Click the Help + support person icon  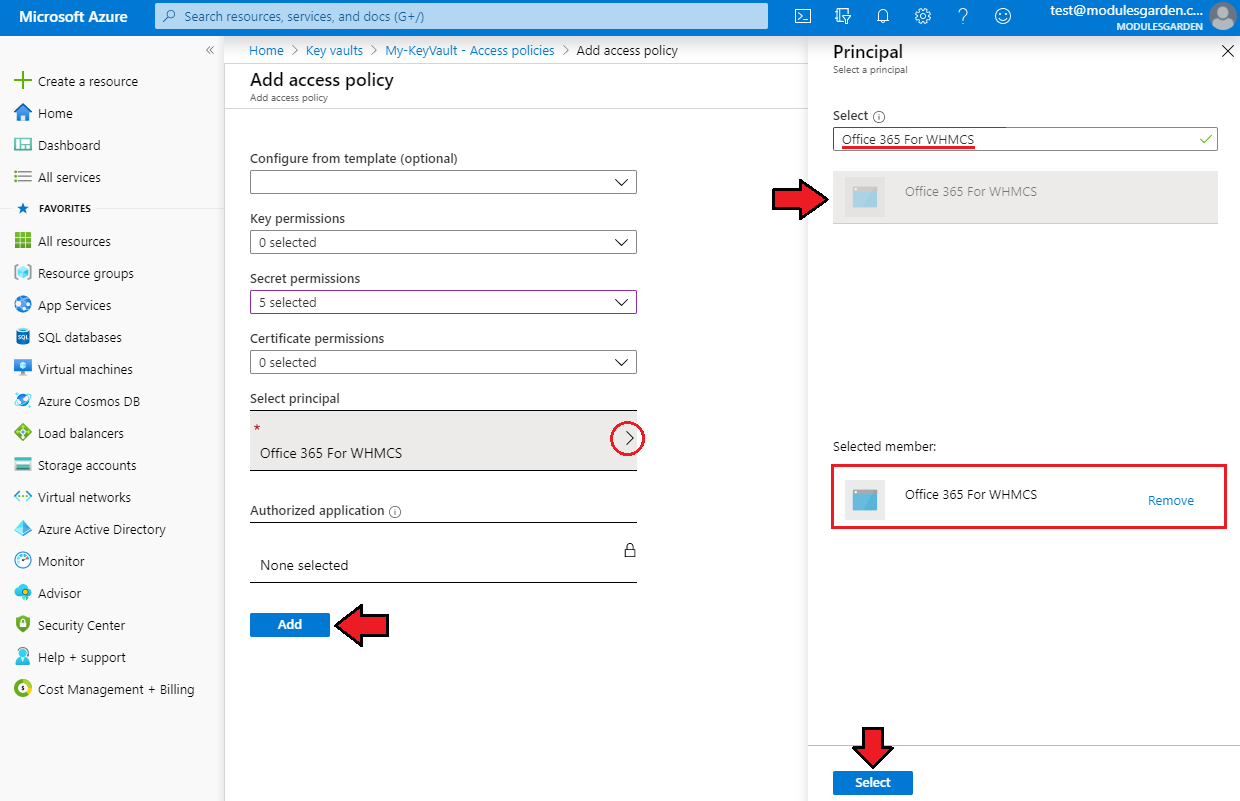click(x=23, y=657)
